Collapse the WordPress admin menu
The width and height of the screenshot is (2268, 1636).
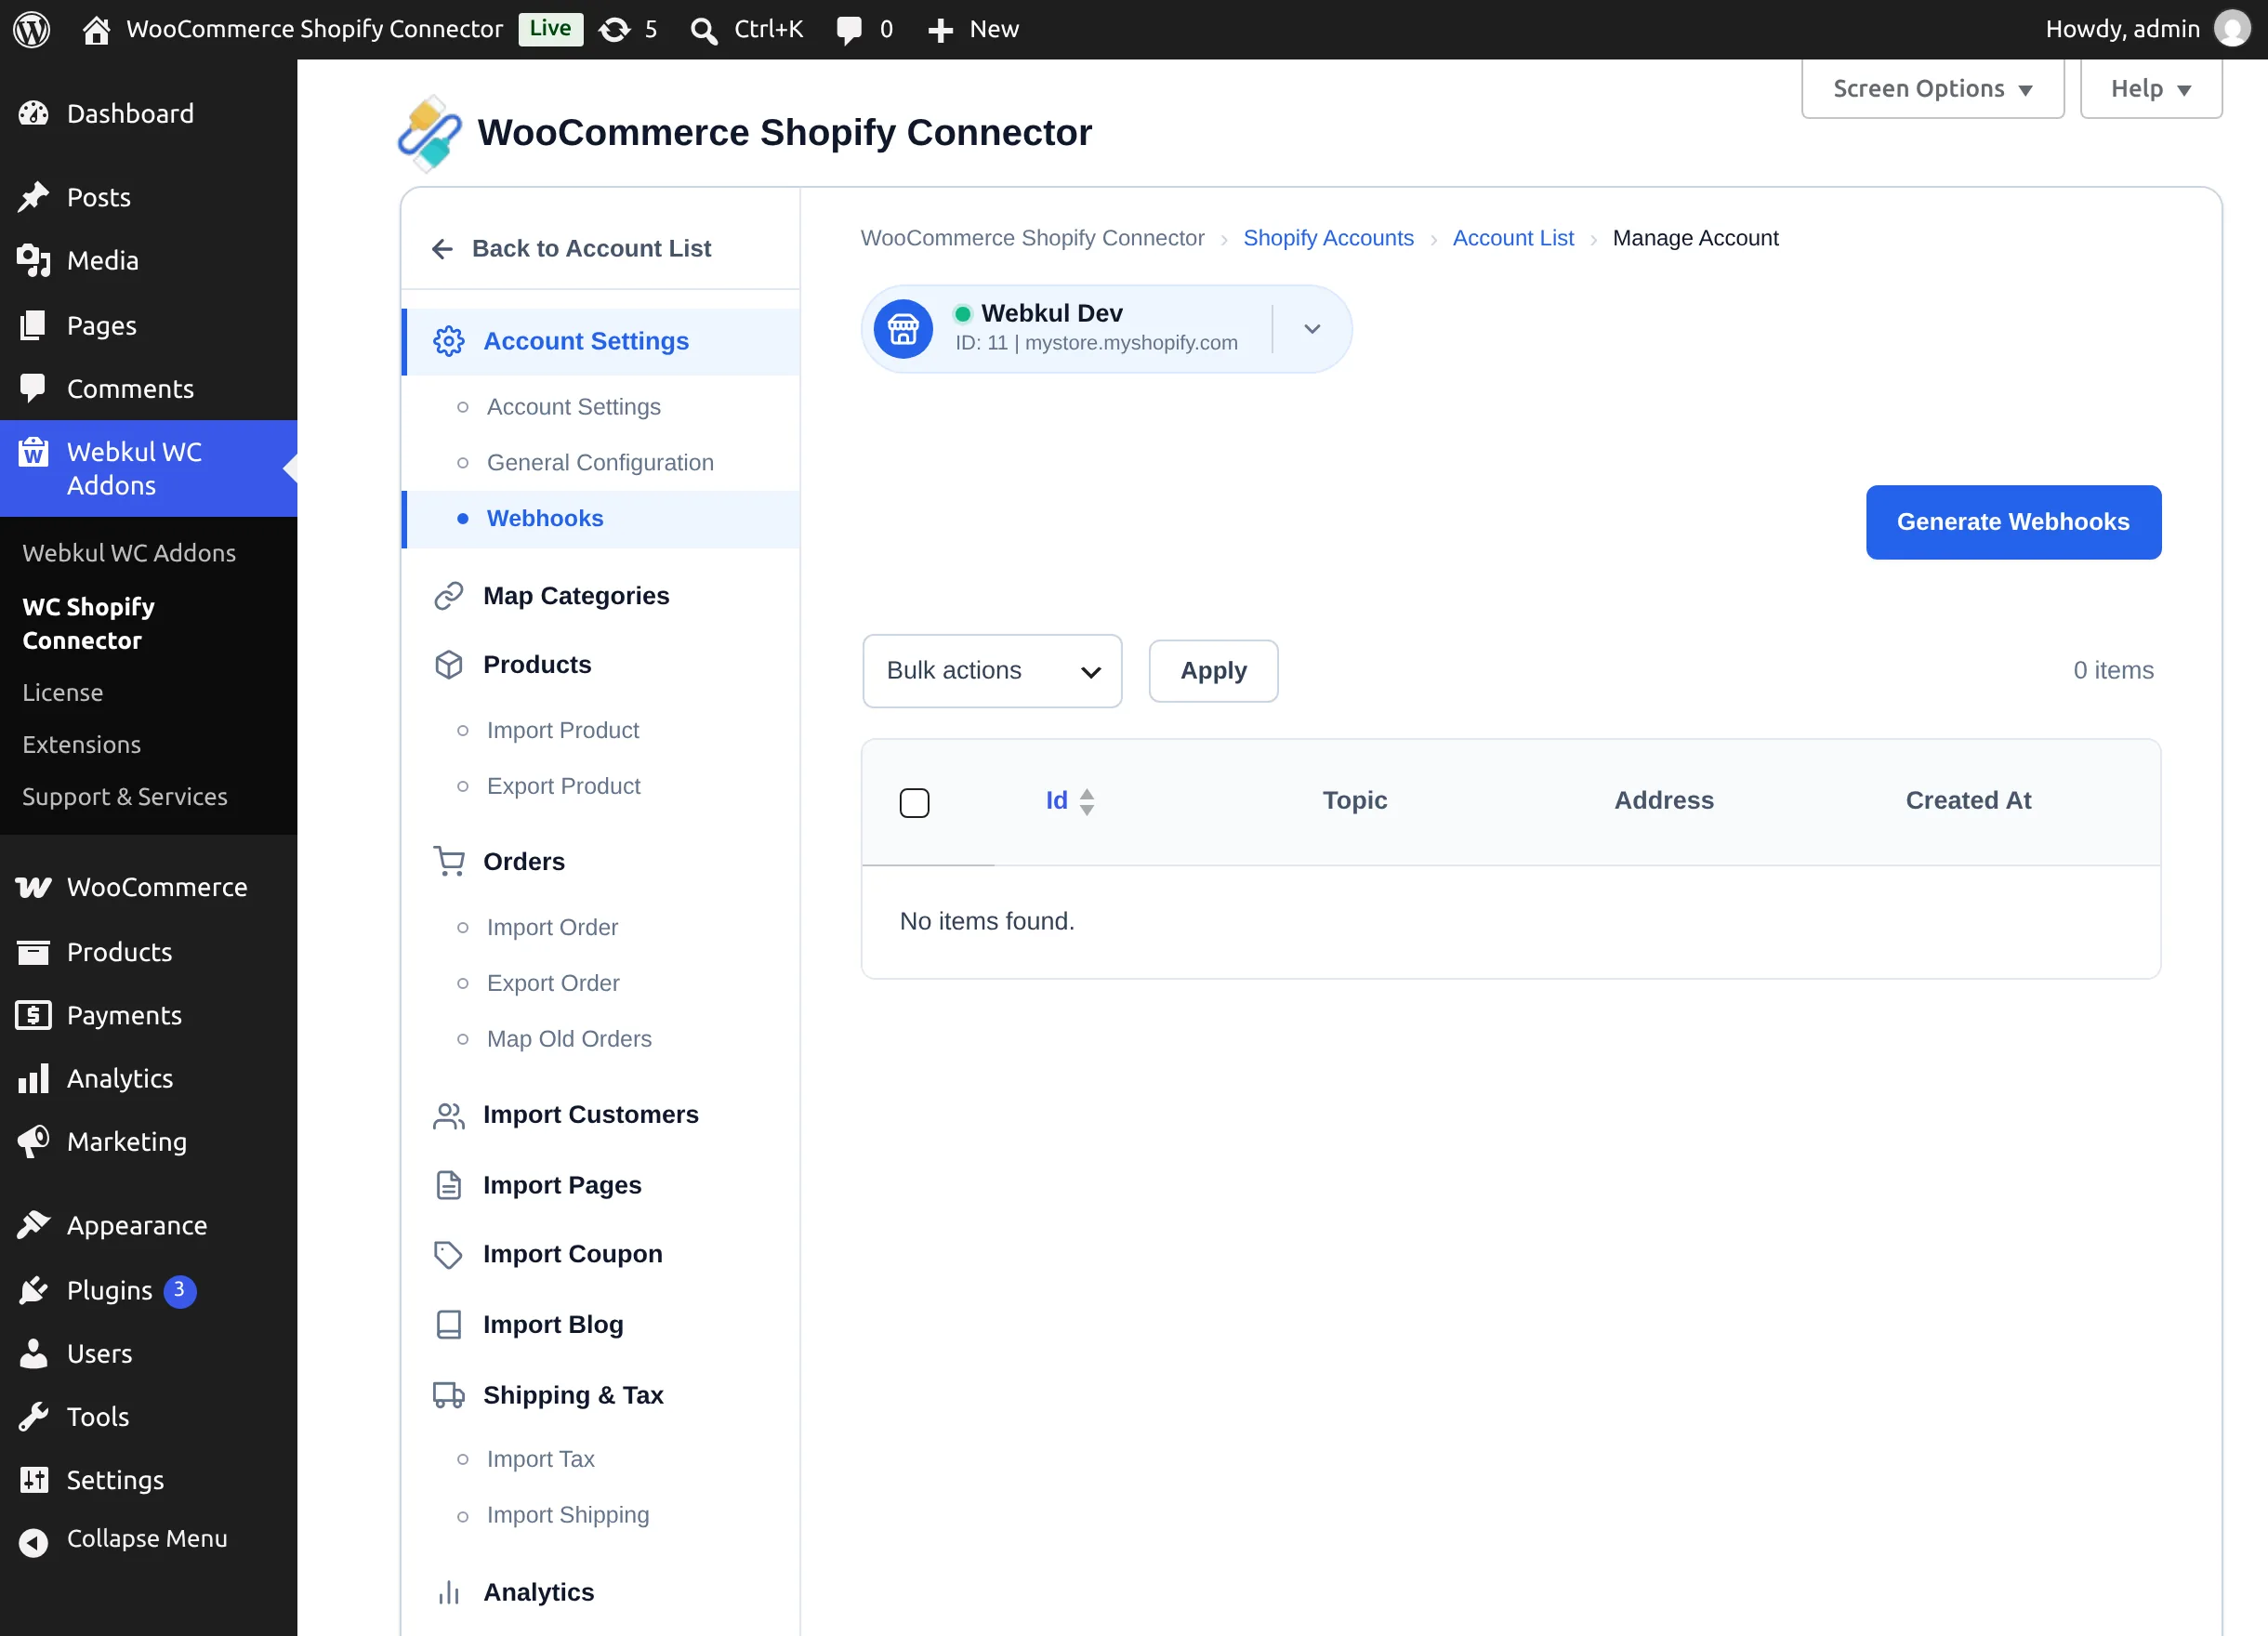click(x=148, y=1540)
